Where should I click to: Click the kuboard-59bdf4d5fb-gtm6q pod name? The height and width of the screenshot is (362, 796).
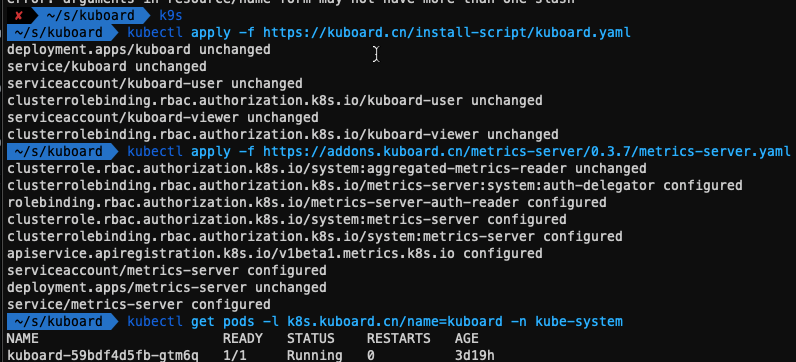point(103,355)
